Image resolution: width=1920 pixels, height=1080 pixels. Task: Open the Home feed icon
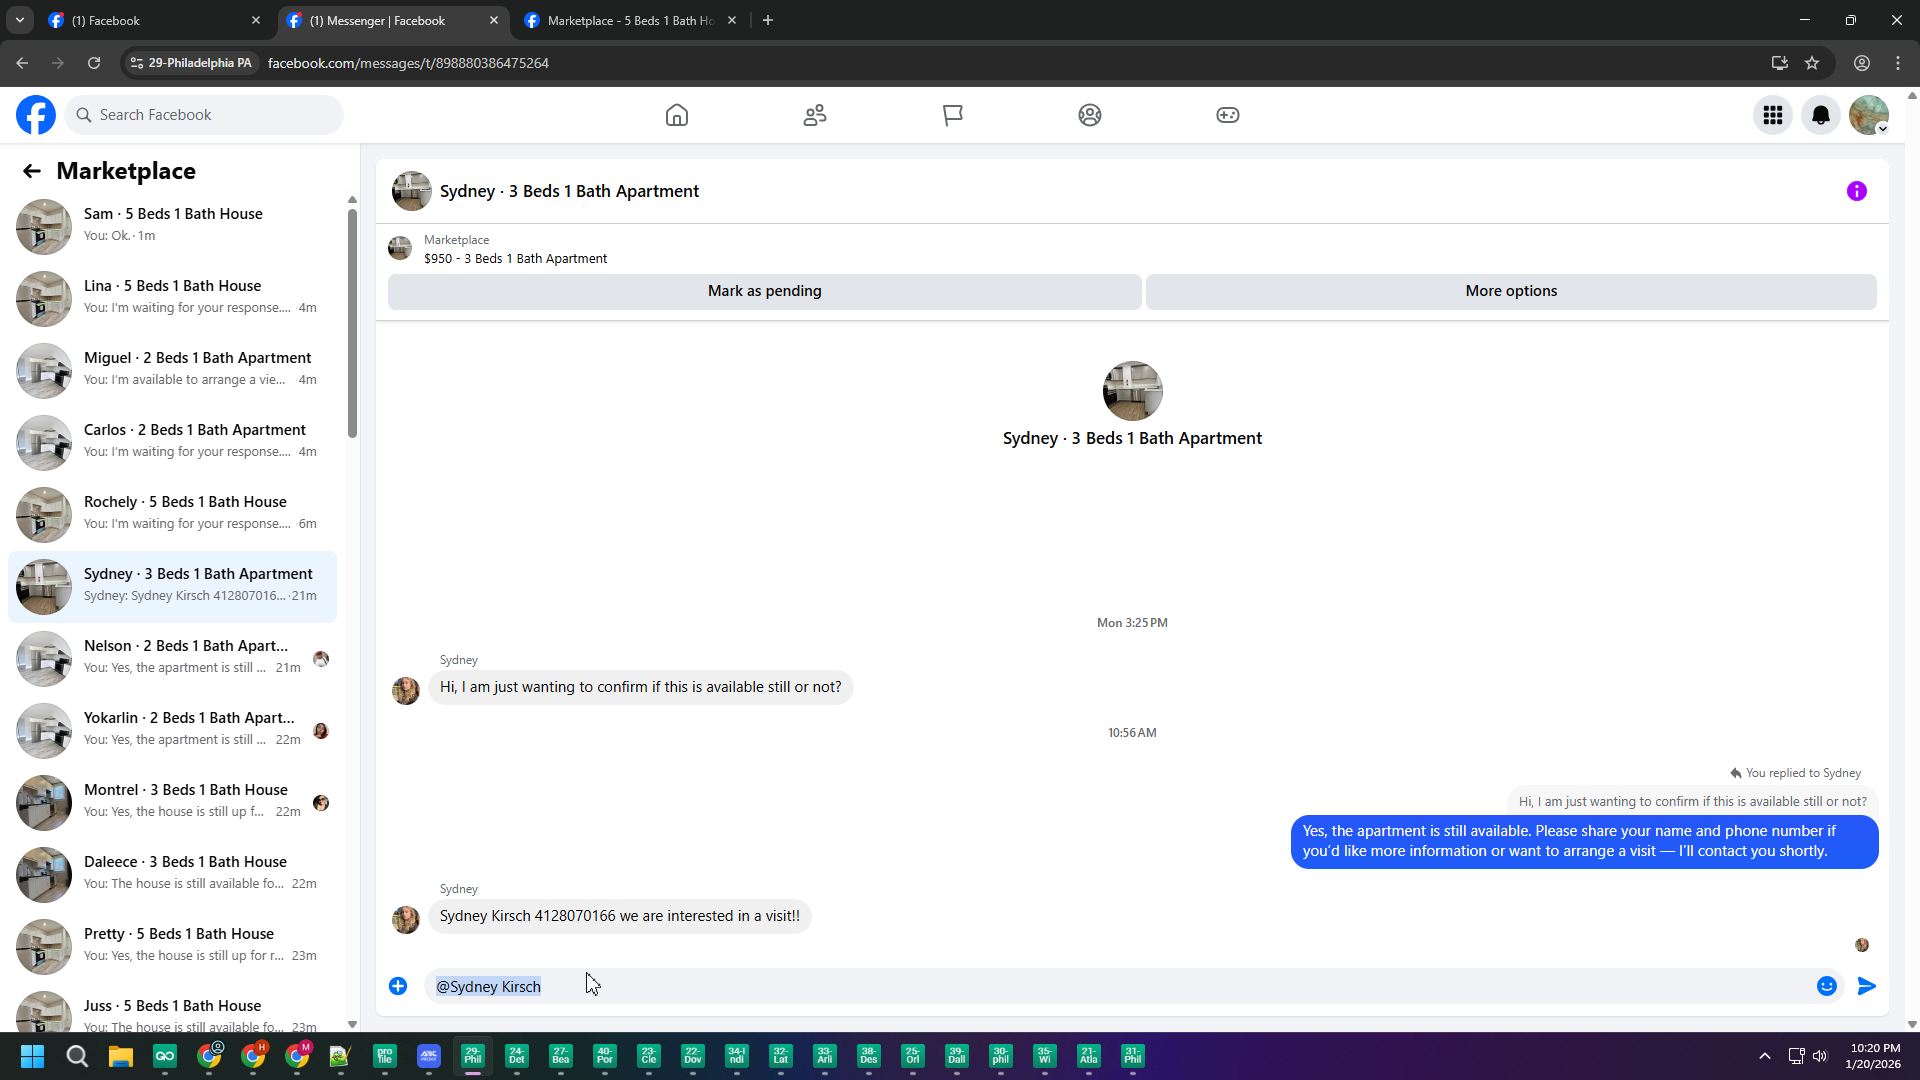(x=677, y=115)
